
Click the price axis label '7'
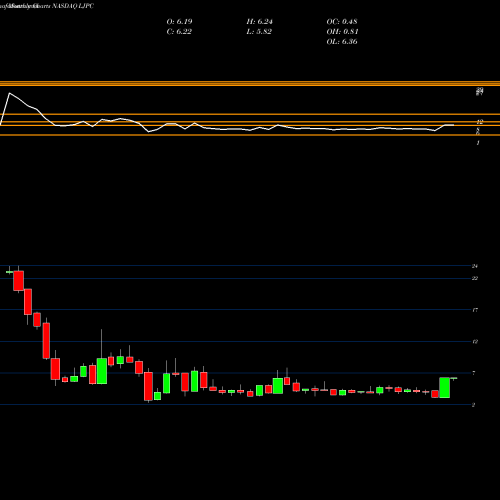474,373
